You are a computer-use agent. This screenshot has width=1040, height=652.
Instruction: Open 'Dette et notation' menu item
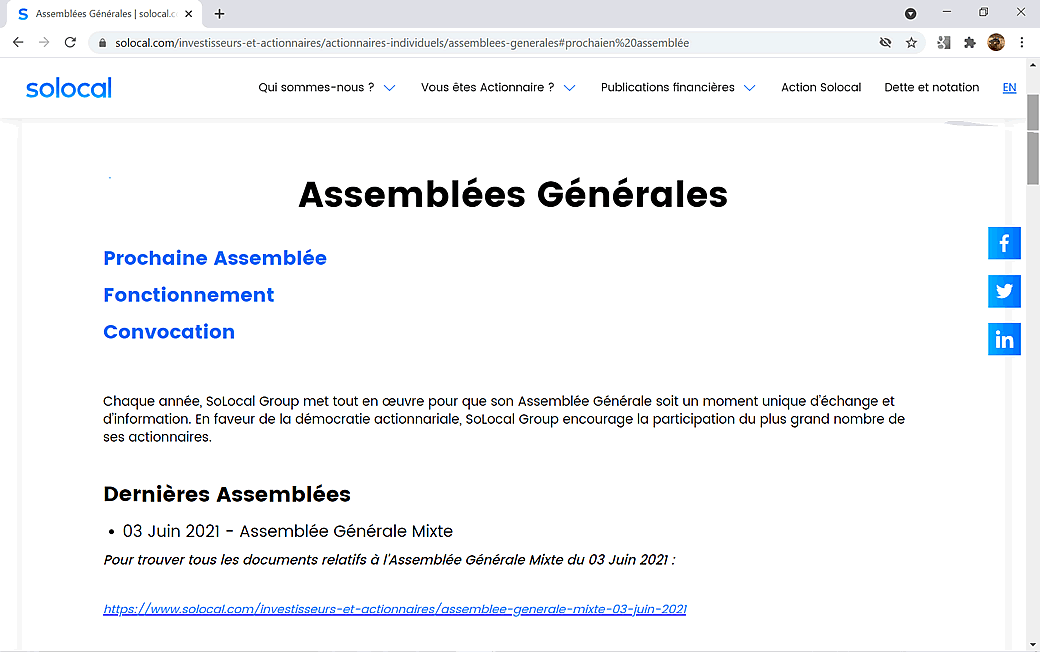(931, 88)
